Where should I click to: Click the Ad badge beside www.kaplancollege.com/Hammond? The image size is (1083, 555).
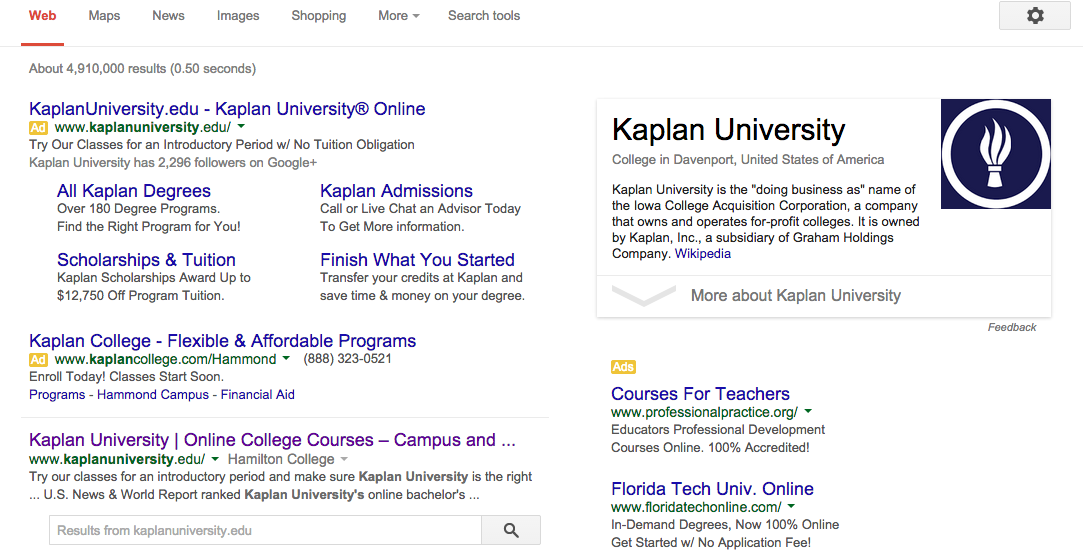pos(38,359)
